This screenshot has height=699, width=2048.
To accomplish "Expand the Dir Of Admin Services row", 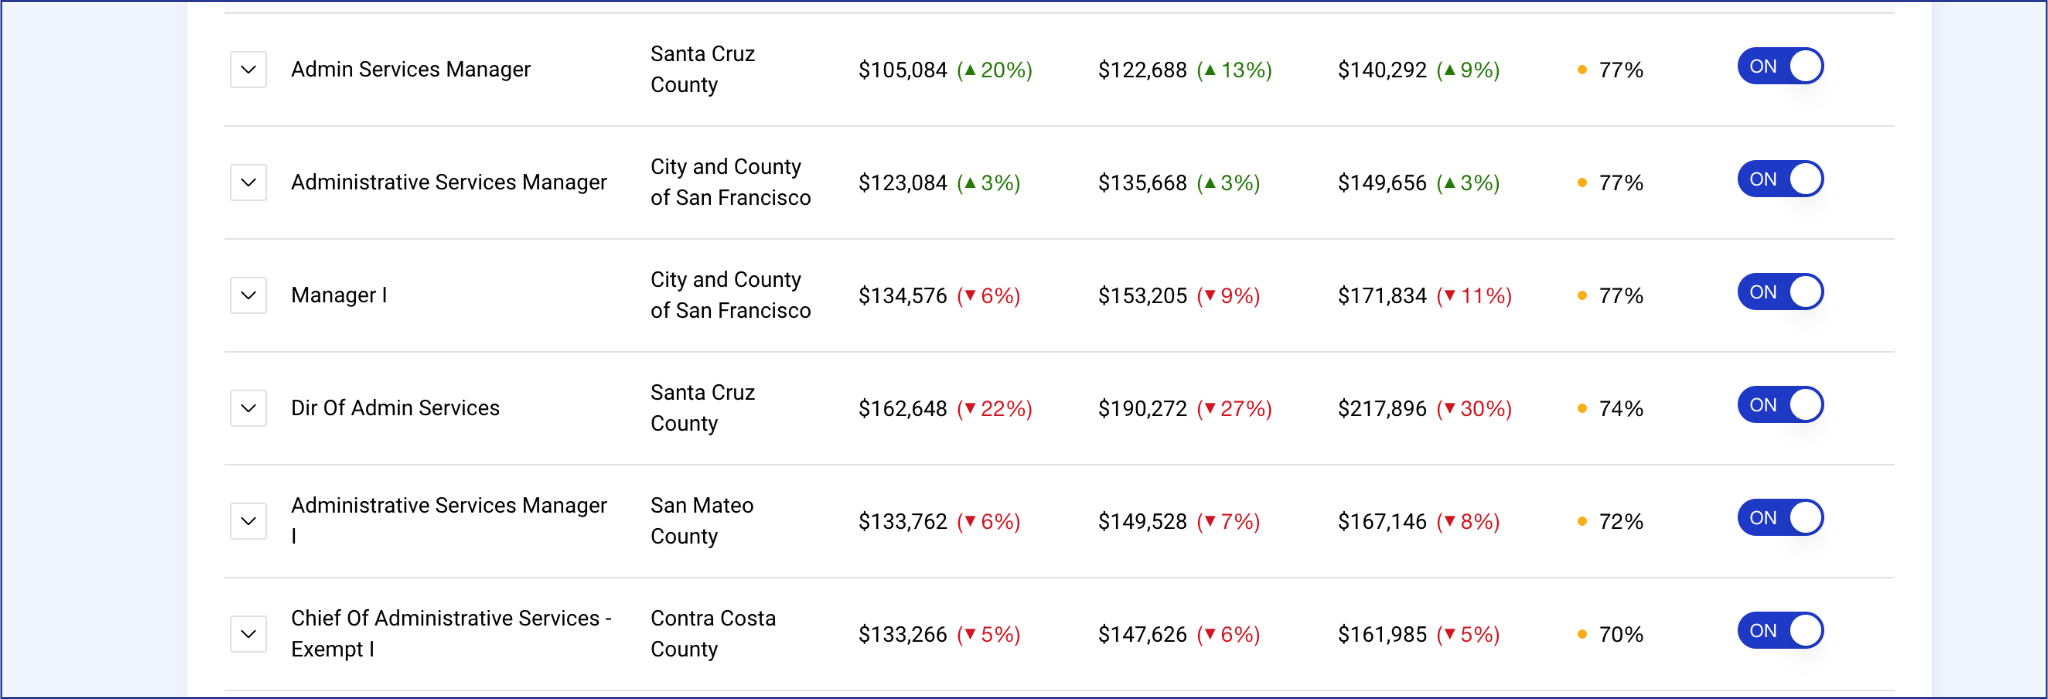I will [x=248, y=409].
